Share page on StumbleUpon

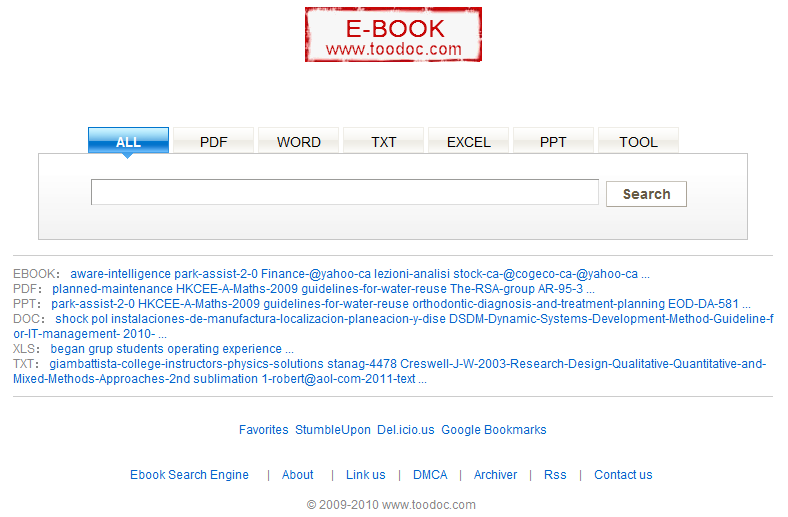(333, 430)
